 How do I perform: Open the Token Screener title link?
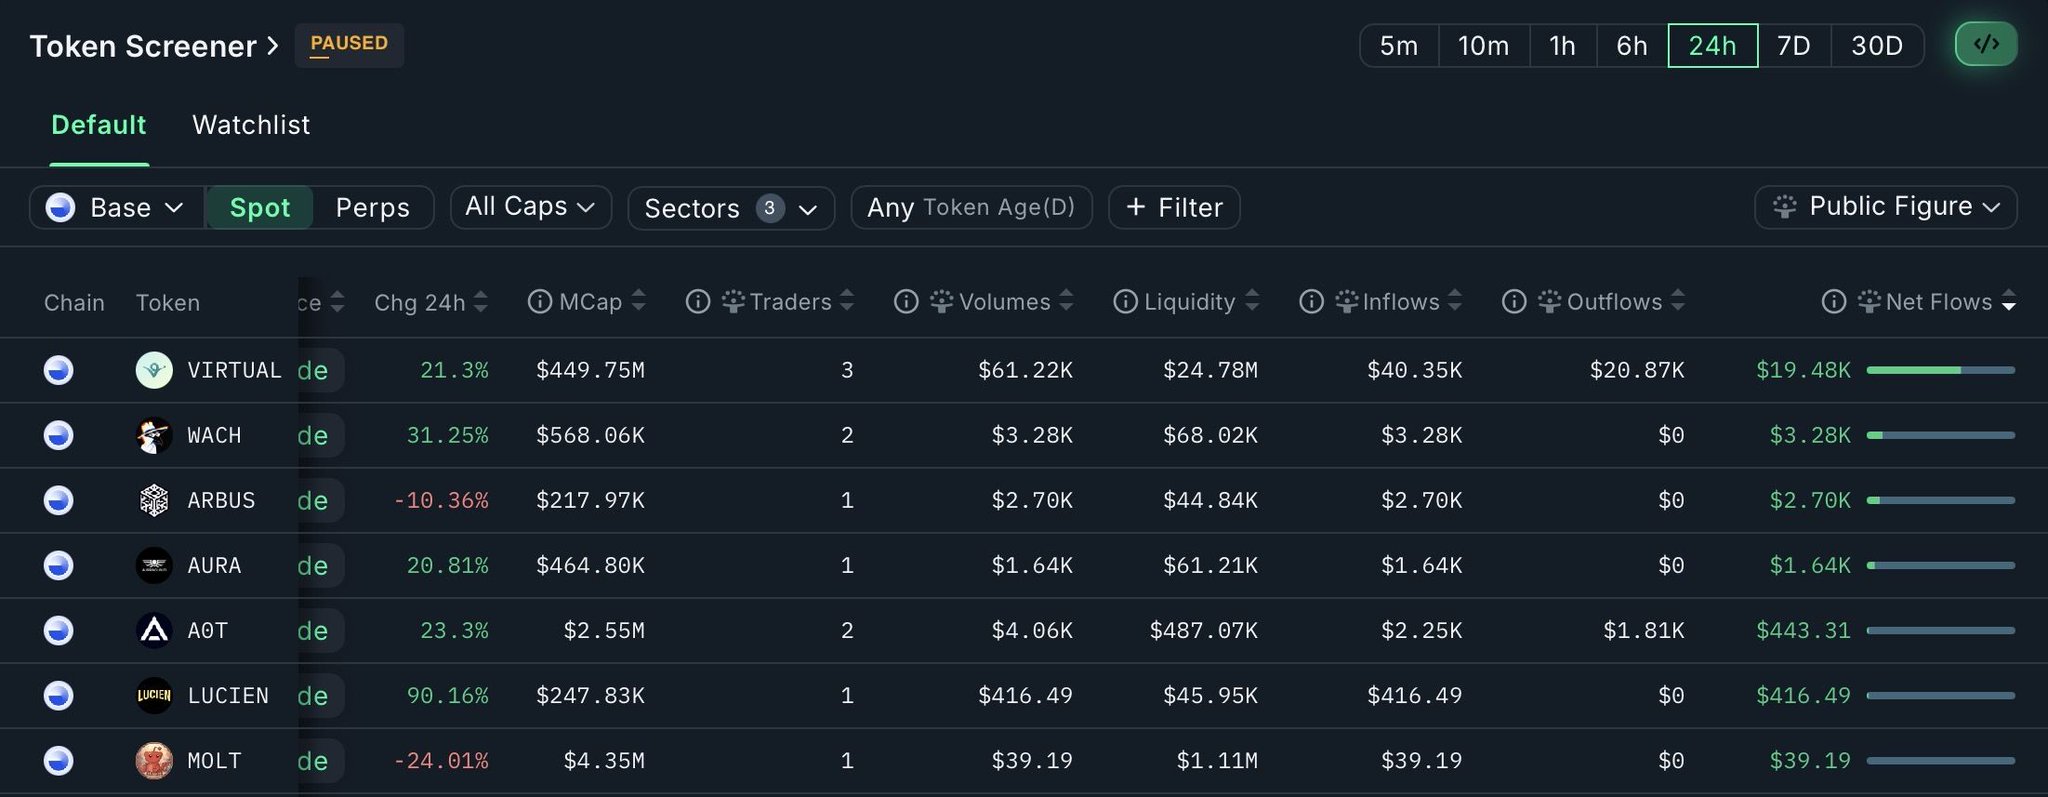tap(154, 46)
